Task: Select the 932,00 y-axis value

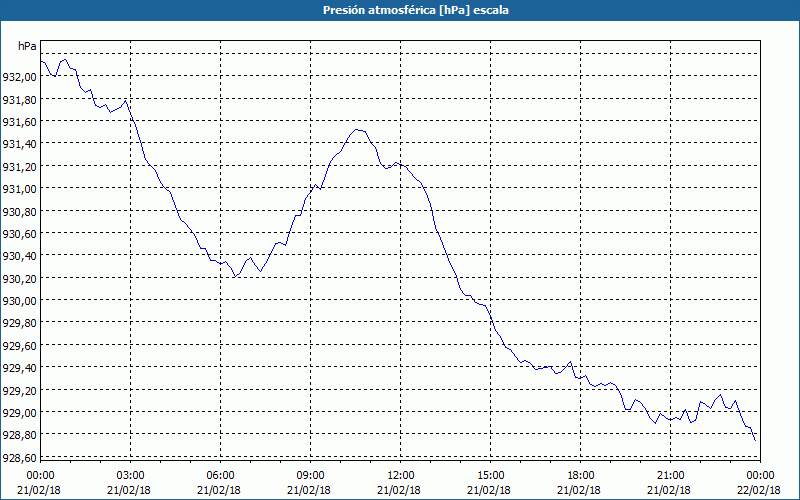Action: 19,77
